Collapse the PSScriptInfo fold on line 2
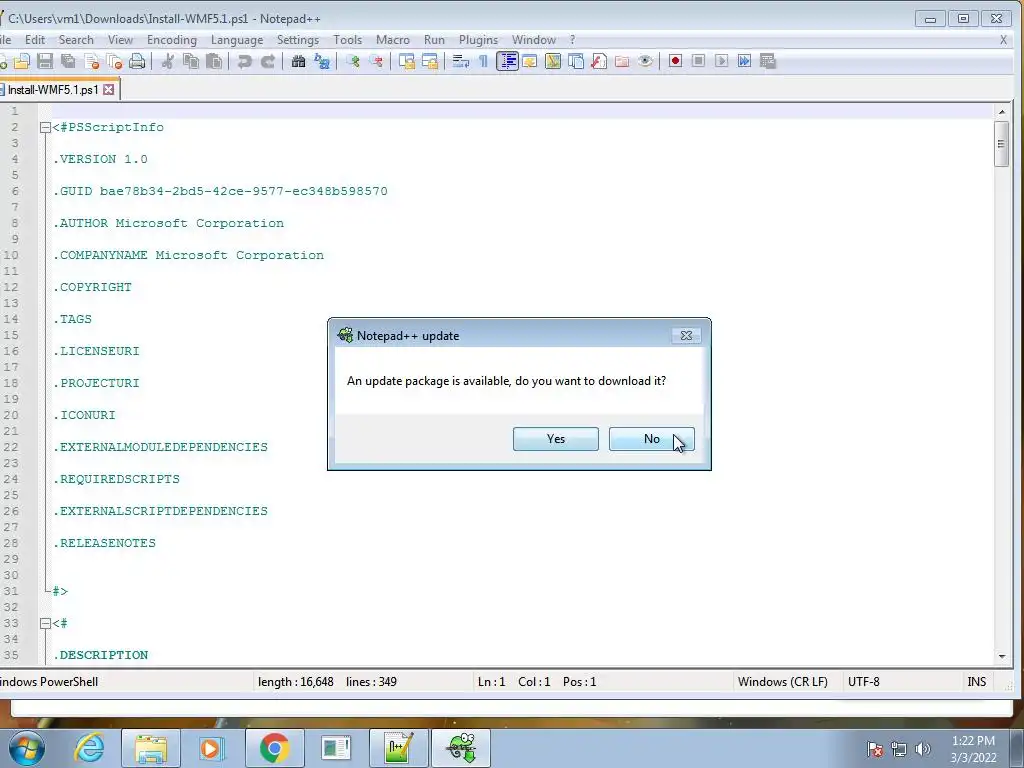The height and width of the screenshot is (768, 1024). (x=45, y=127)
